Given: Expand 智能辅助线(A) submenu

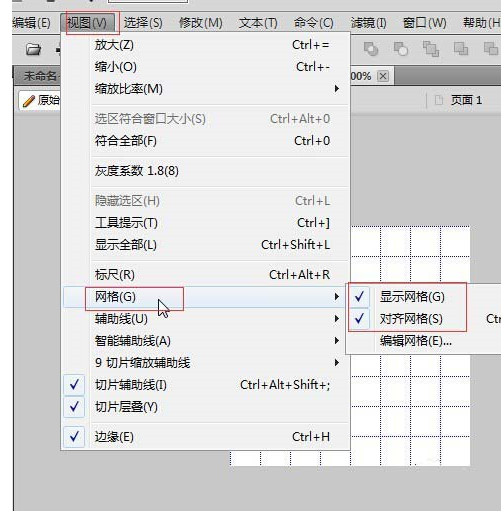Looking at the screenshot, I should click(206, 341).
